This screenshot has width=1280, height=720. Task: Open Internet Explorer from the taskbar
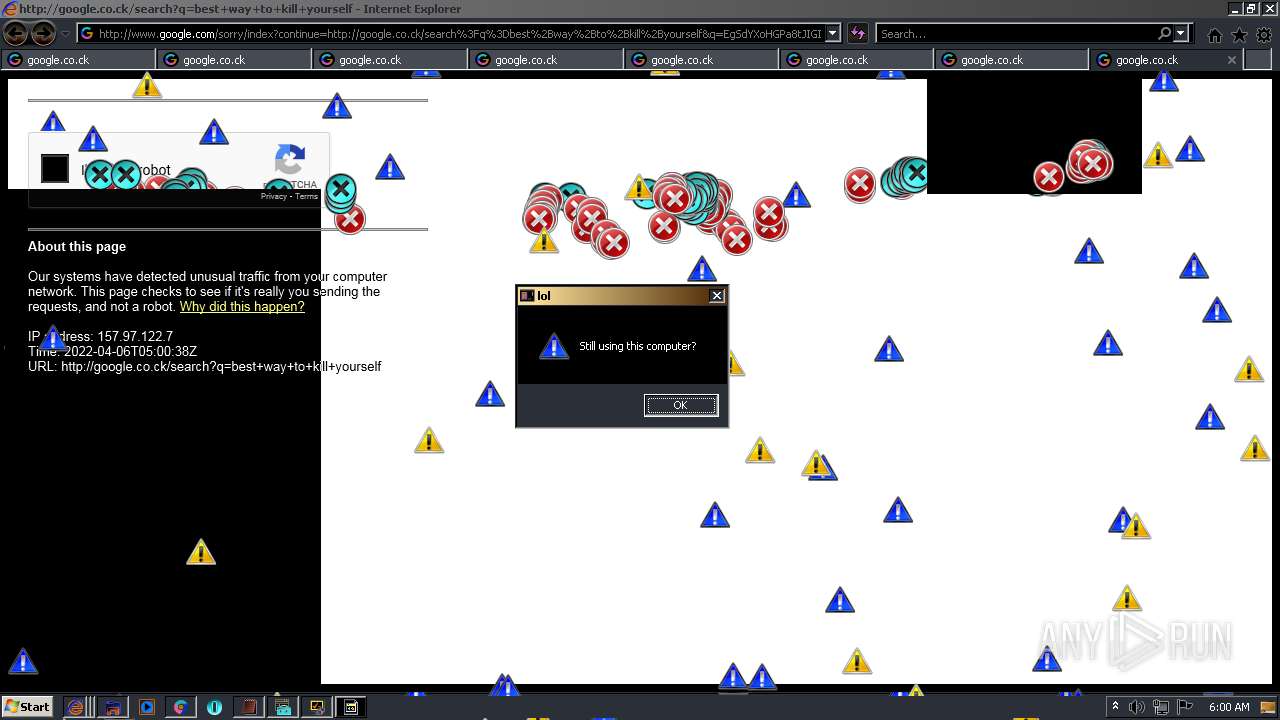(x=76, y=707)
